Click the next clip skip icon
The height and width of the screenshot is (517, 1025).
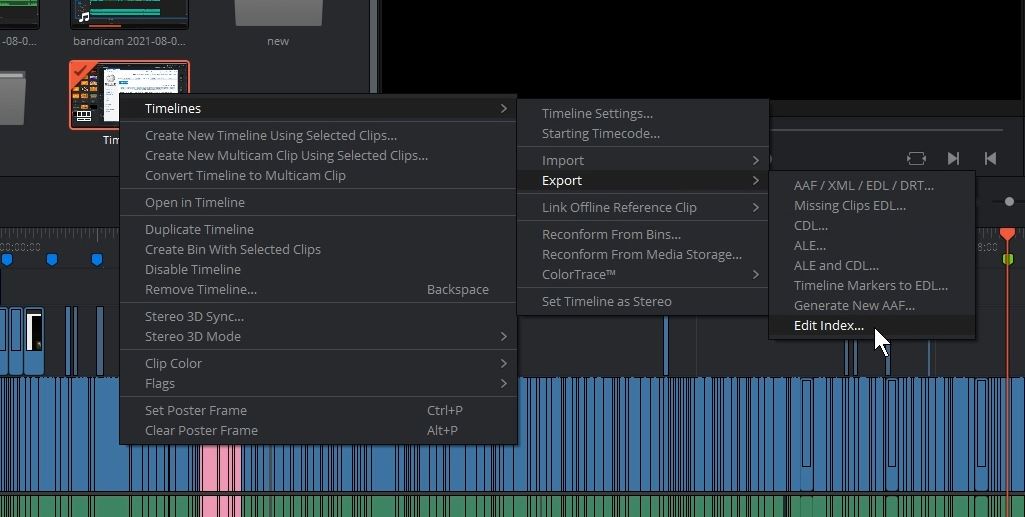tap(953, 158)
